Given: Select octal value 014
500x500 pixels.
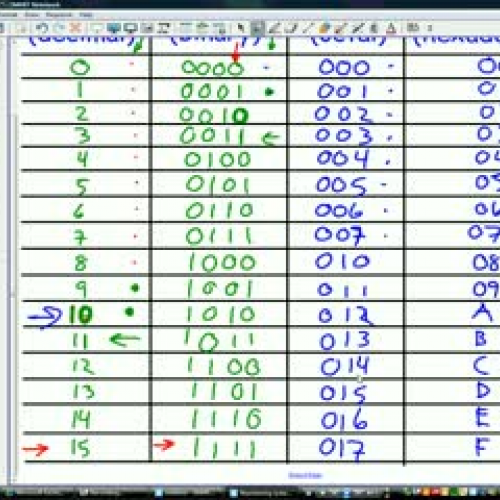Looking at the screenshot, I should click(345, 366).
